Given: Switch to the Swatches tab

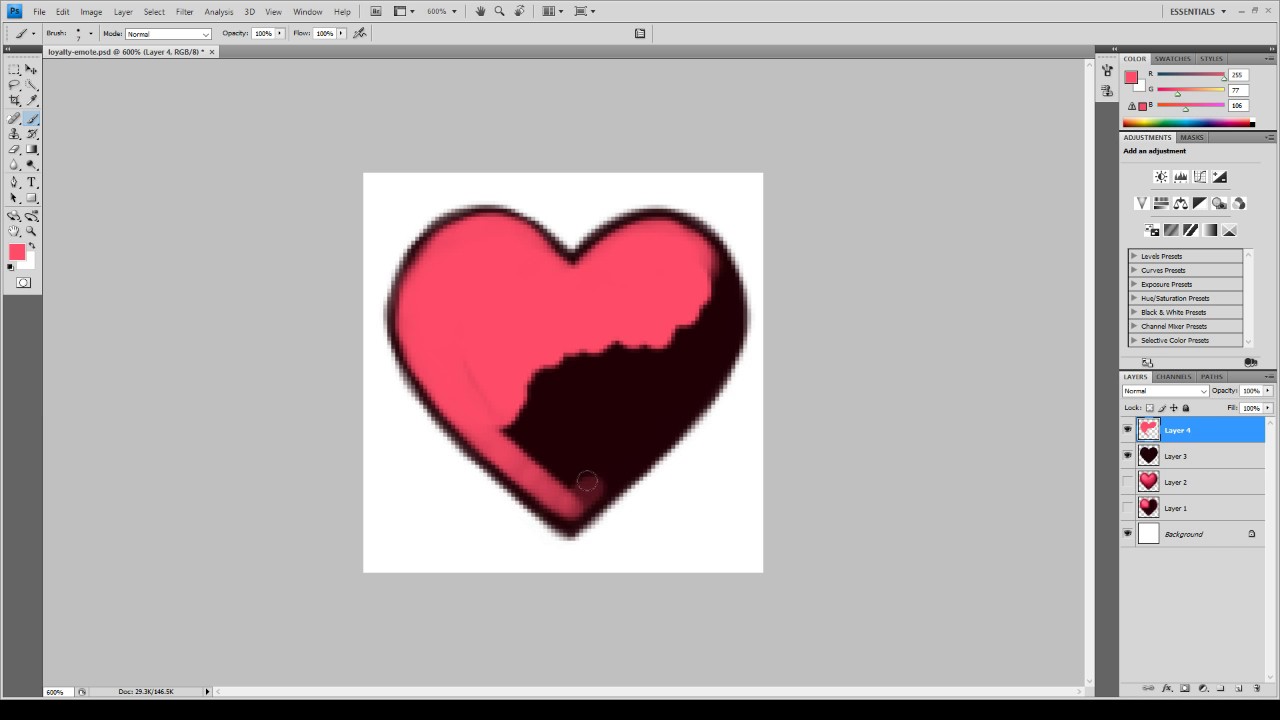Looking at the screenshot, I should 1173,59.
